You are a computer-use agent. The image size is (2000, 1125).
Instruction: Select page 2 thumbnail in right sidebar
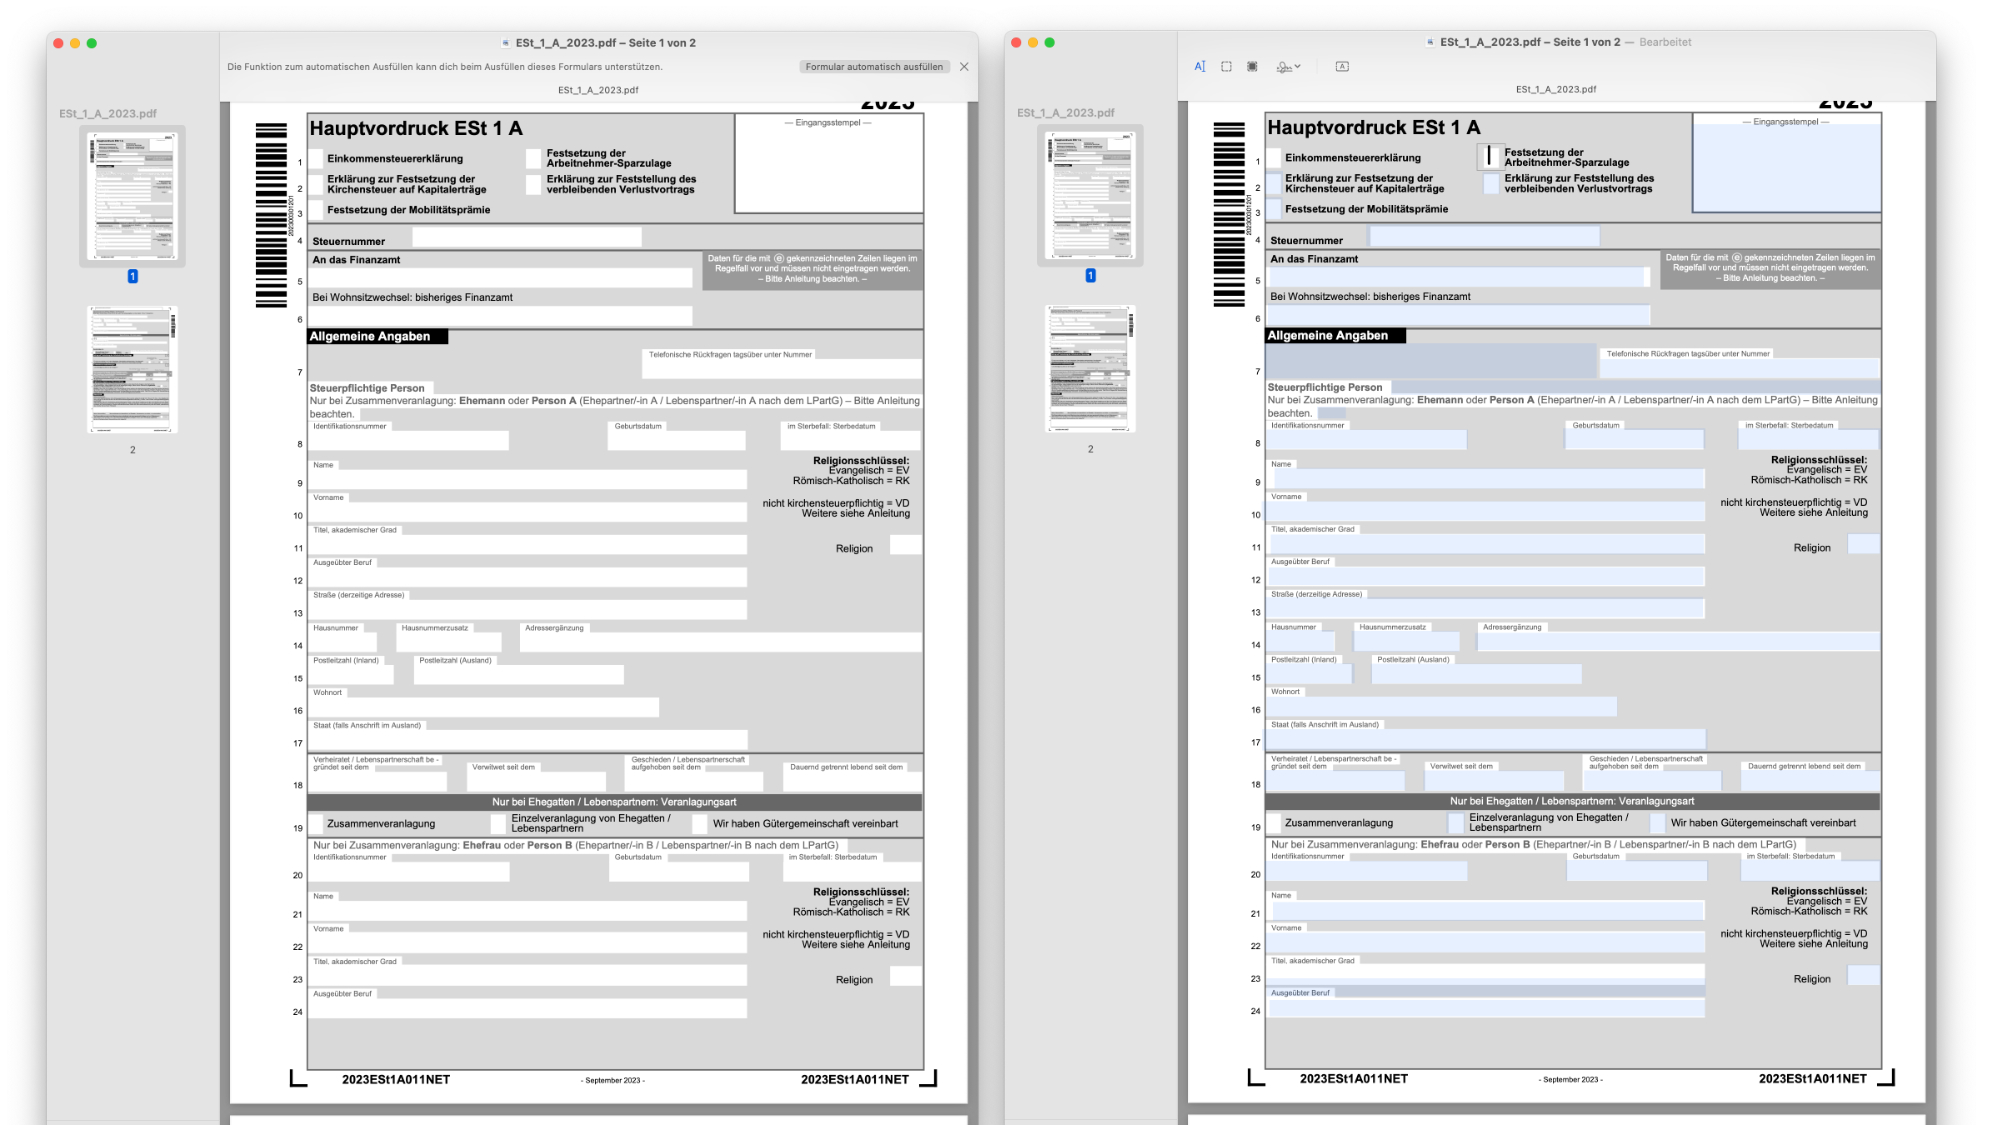1090,369
